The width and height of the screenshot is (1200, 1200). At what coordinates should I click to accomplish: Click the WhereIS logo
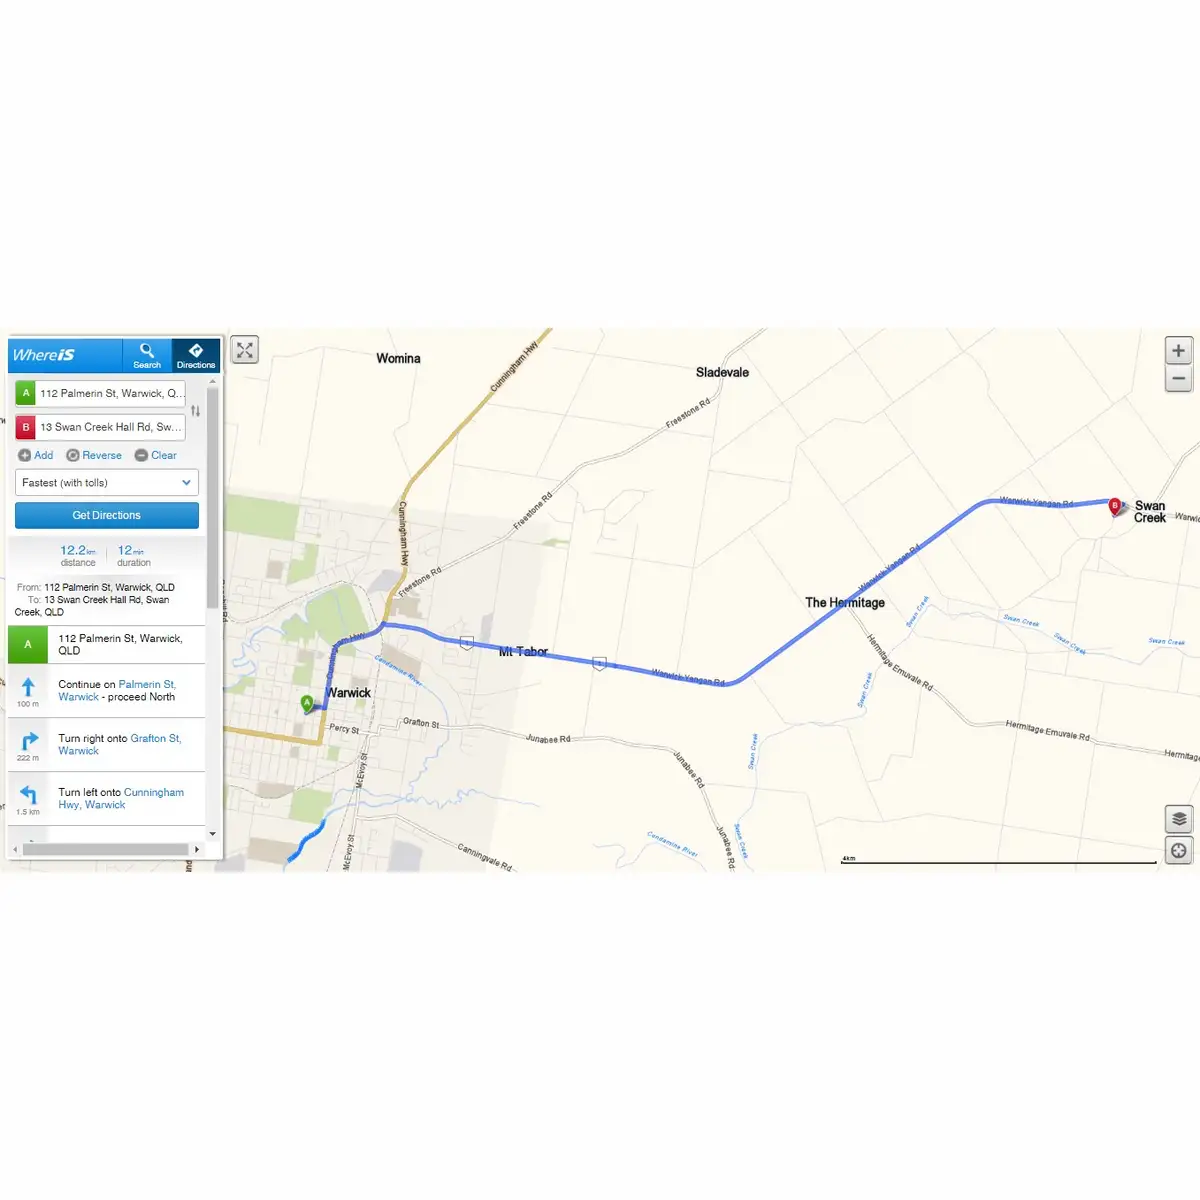44,355
